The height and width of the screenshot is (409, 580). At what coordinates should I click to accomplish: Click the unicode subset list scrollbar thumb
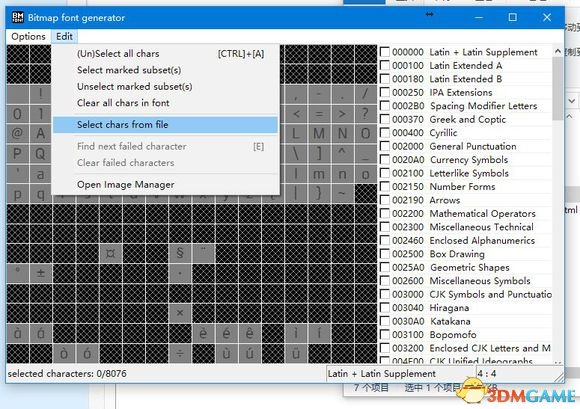coord(558,89)
